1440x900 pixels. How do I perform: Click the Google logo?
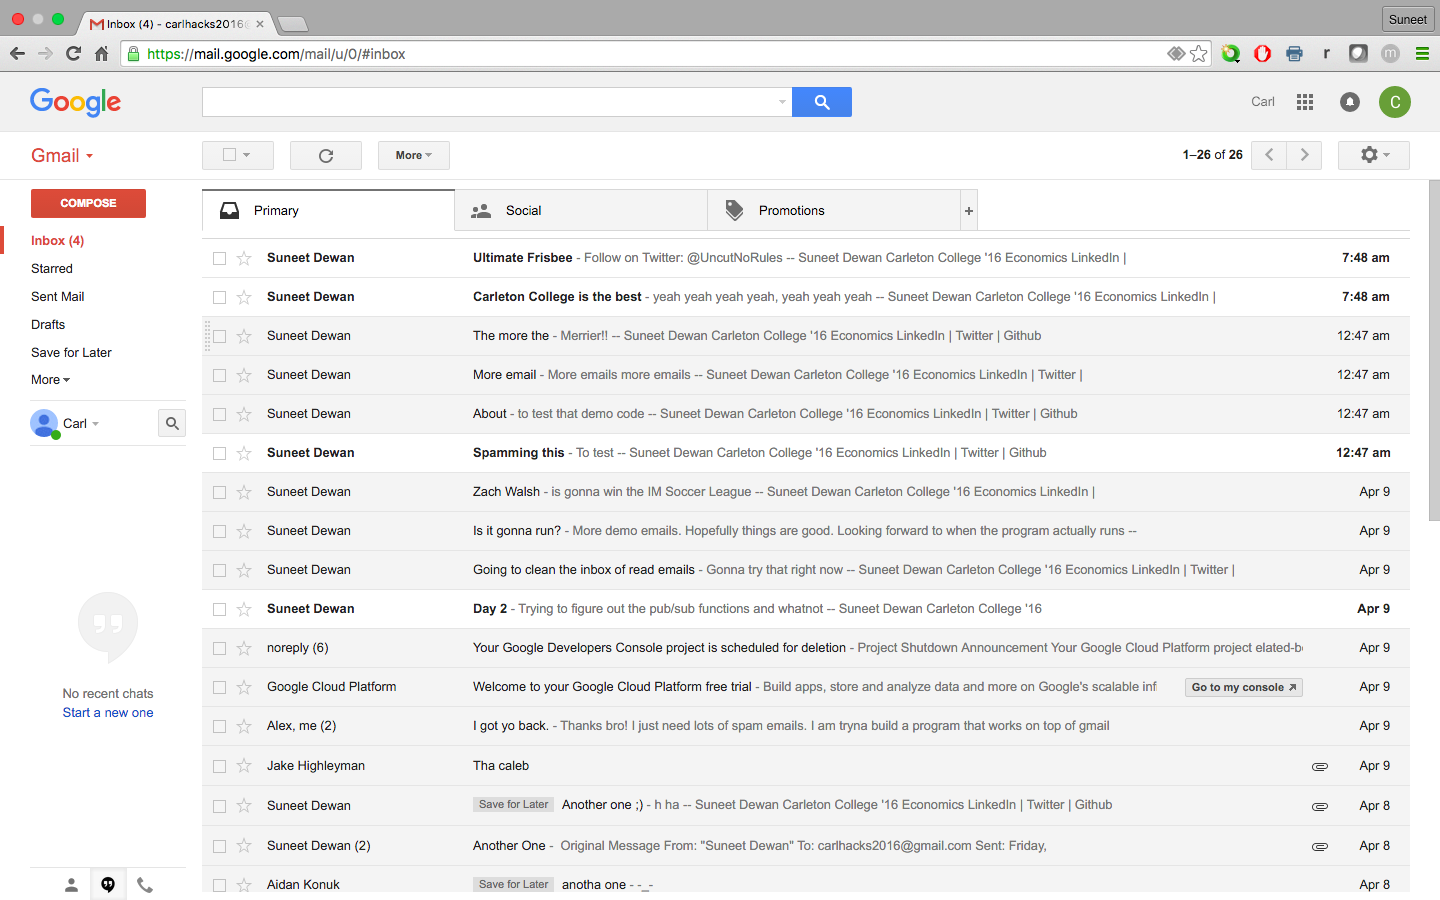tap(75, 102)
